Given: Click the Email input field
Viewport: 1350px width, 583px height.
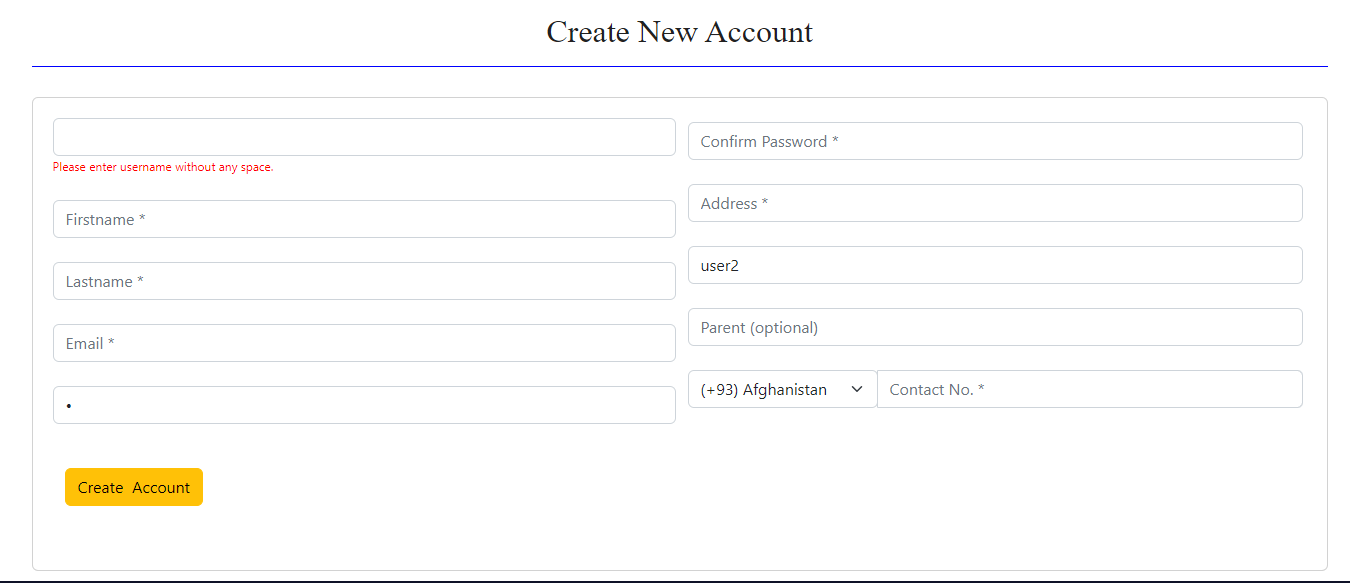Looking at the screenshot, I should pos(364,343).
